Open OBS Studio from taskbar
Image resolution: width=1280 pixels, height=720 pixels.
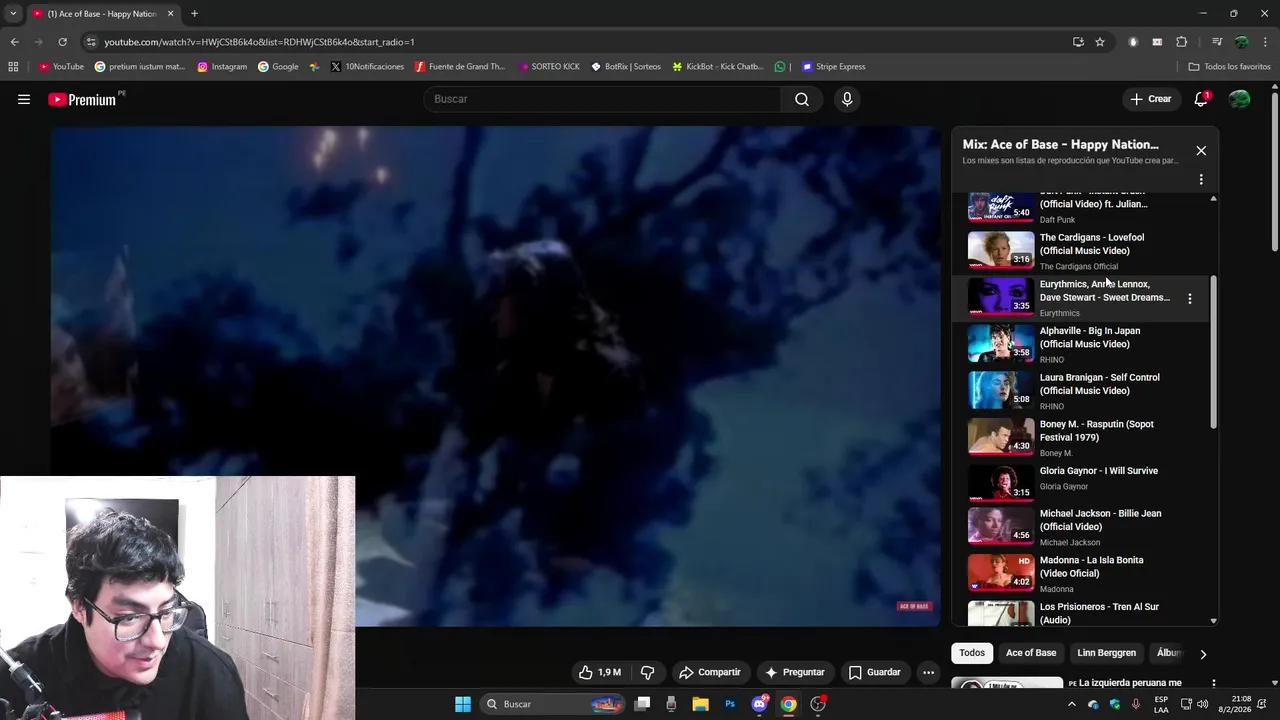[818, 704]
